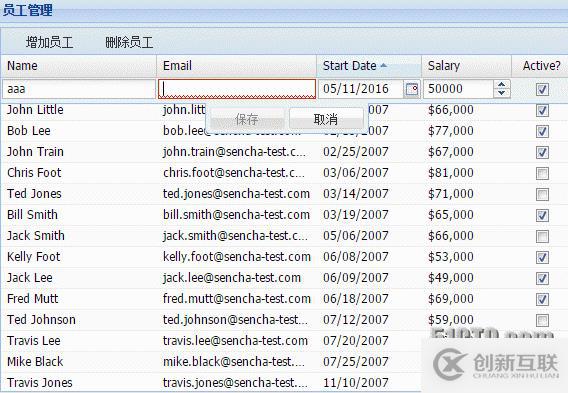568x393 pixels.
Task: Click the 保存 button
Action: [247, 119]
